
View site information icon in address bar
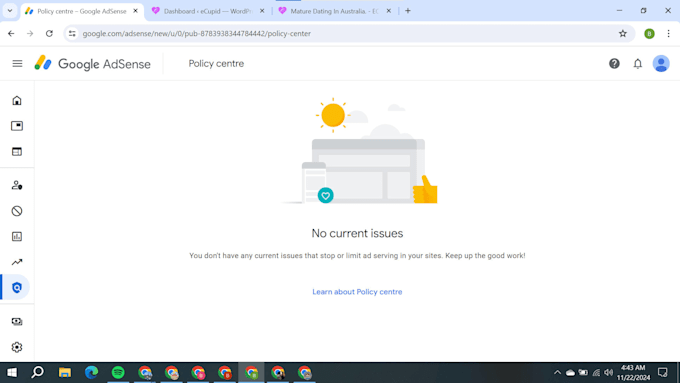tap(72, 33)
